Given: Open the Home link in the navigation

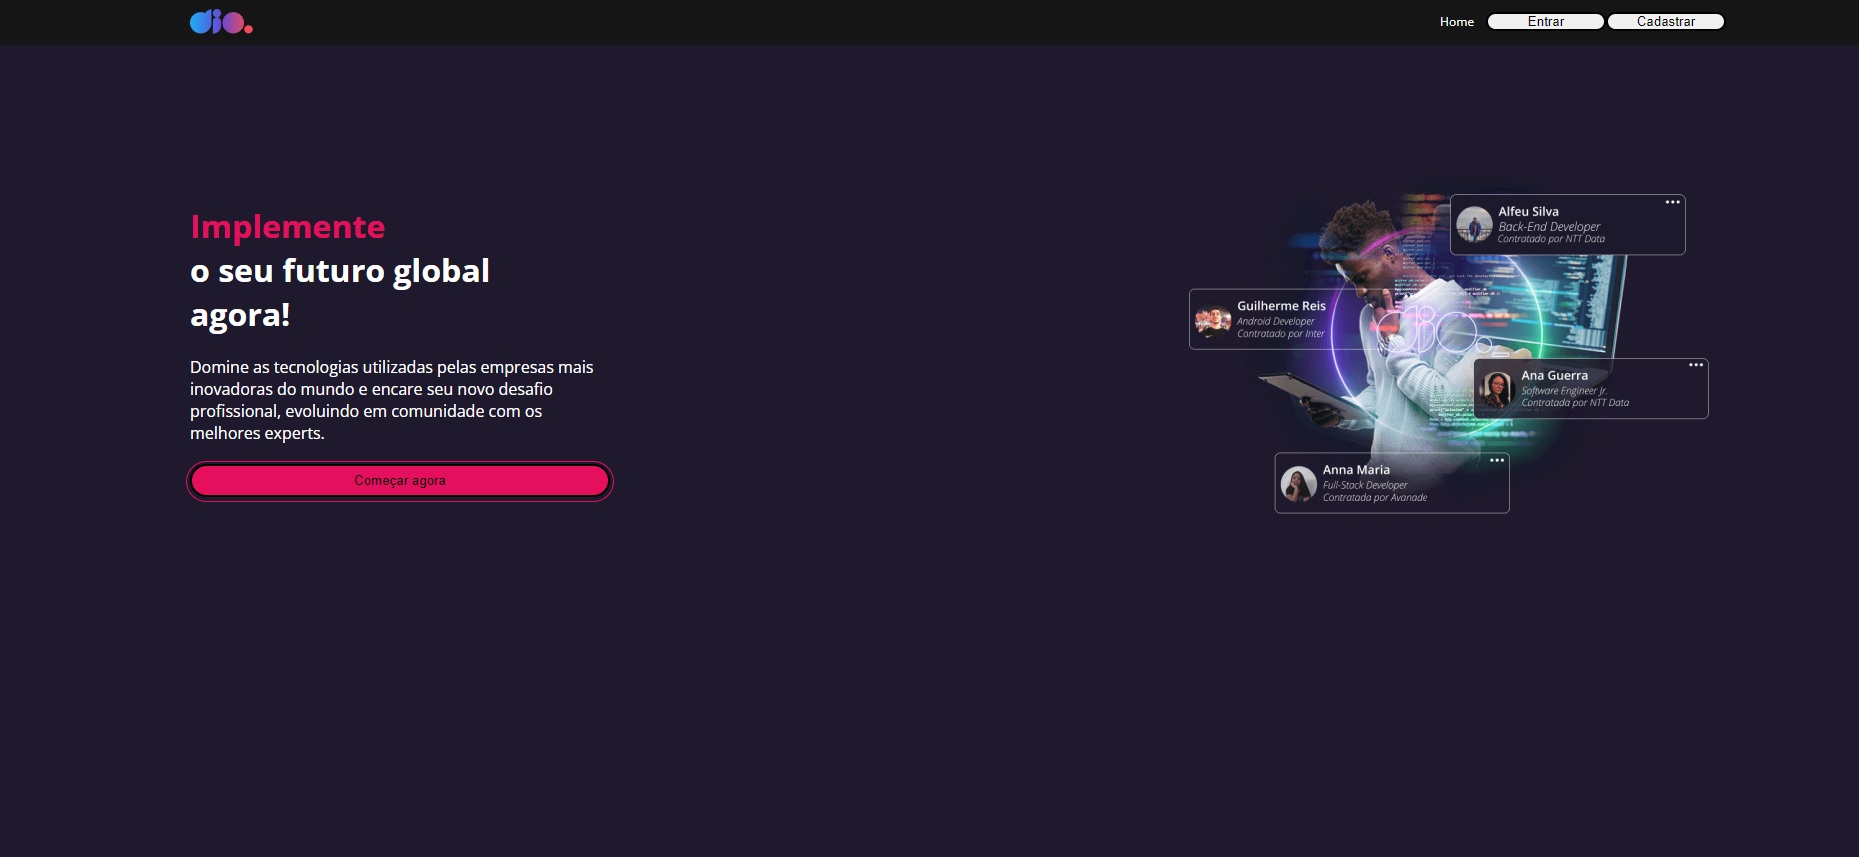Looking at the screenshot, I should (x=1456, y=22).
